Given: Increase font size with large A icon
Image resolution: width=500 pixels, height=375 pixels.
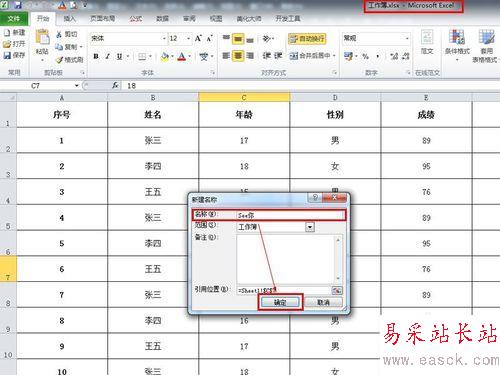Looking at the screenshot, I should pyautogui.click(x=198, y=38).
